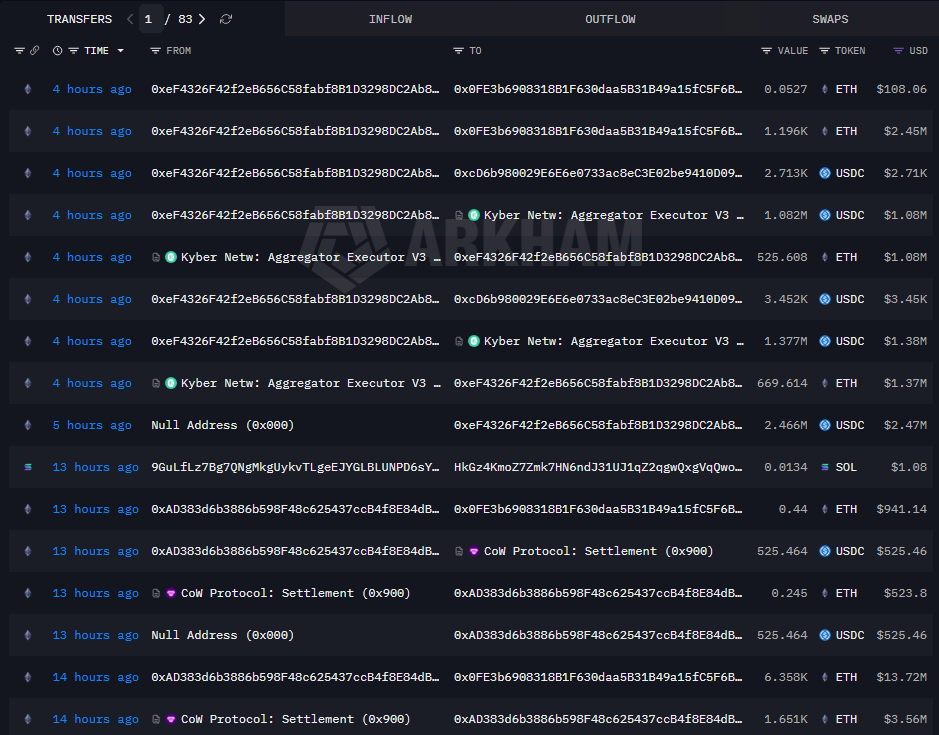The width and height of the screenshot is (939, 735).
Task: Select the 0.0527 value cell
Action: click(x=785, y=89)
